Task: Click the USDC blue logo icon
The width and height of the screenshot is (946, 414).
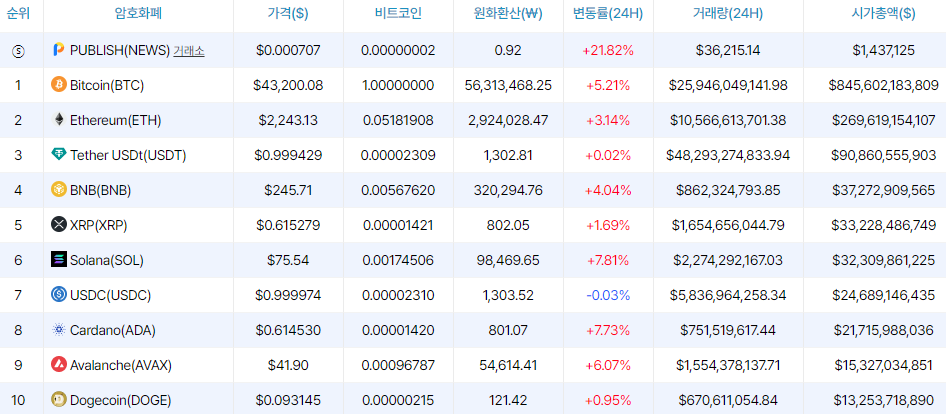Action: click(x=59, y=295)
